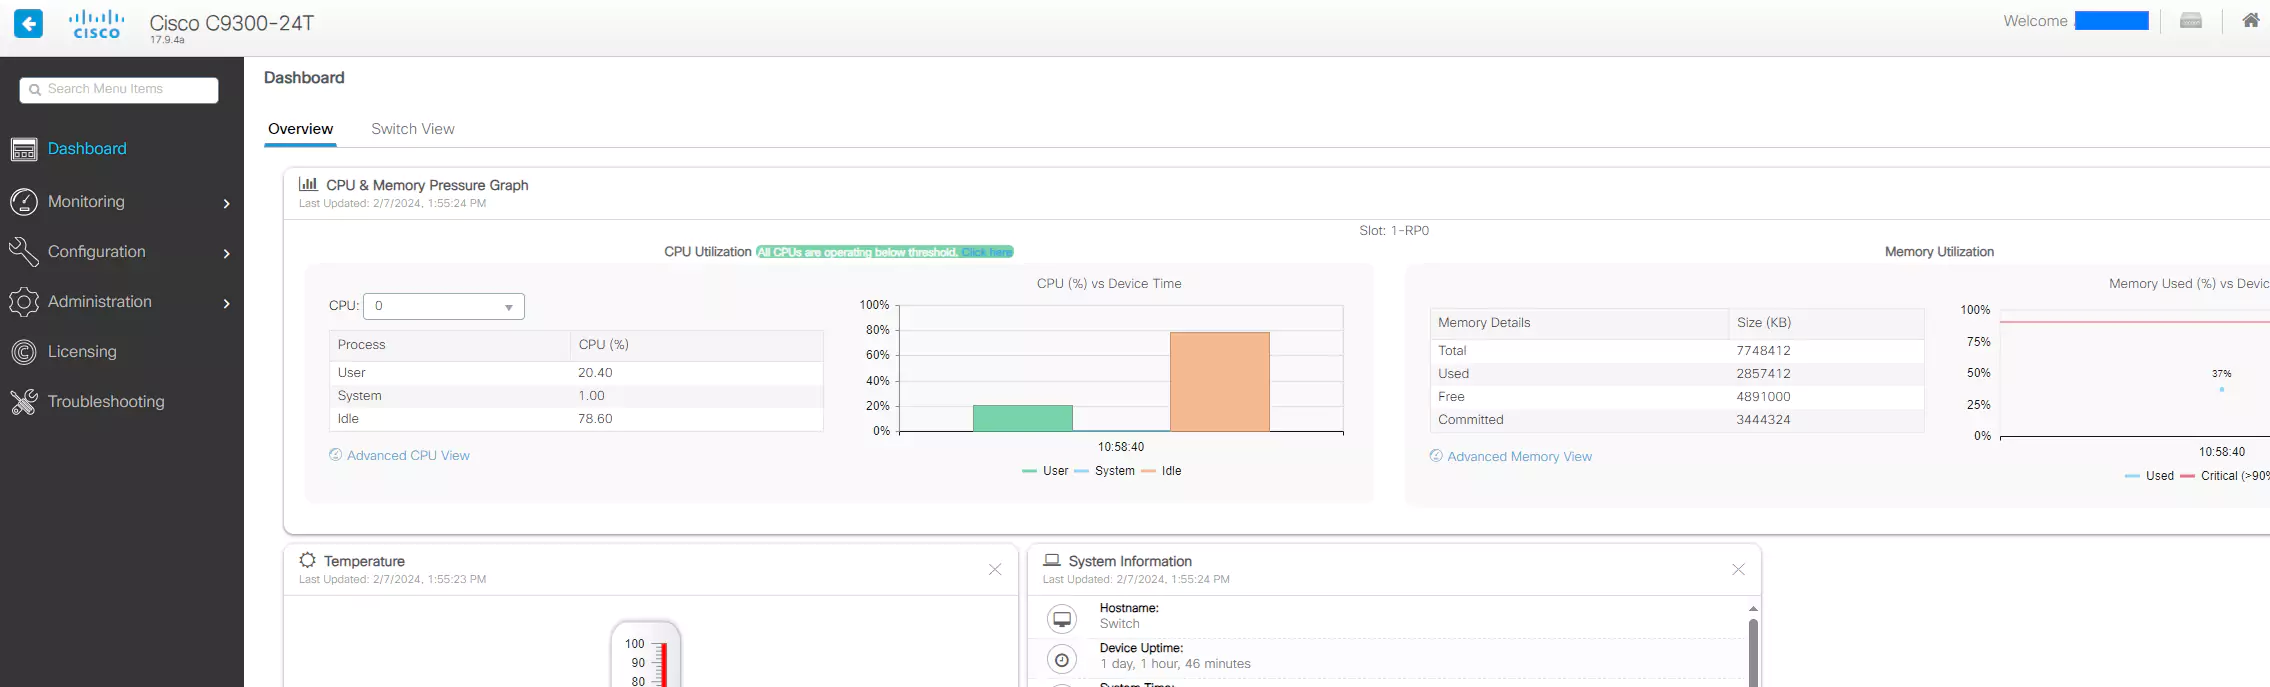
Task: Expand the Monitoring menu chevron
Action: (227, 203)
